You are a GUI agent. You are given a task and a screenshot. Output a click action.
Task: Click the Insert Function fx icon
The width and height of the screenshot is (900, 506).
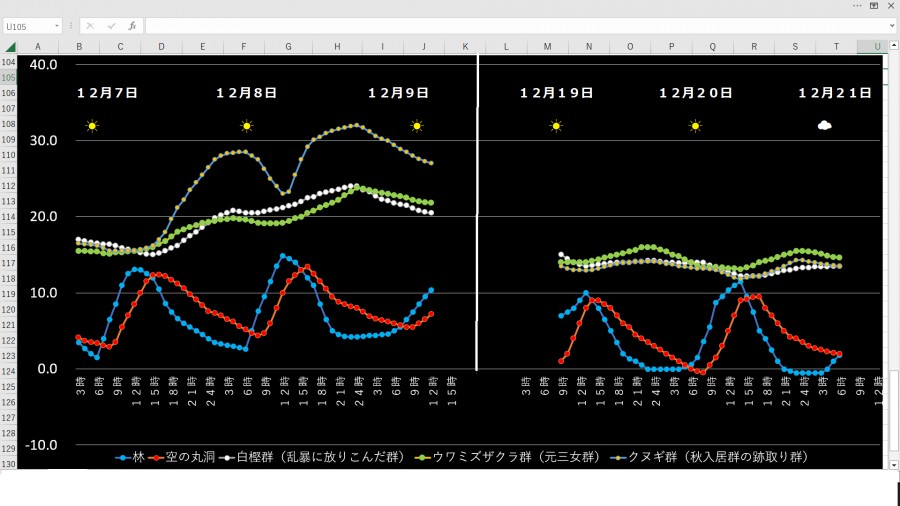[131, 26]
